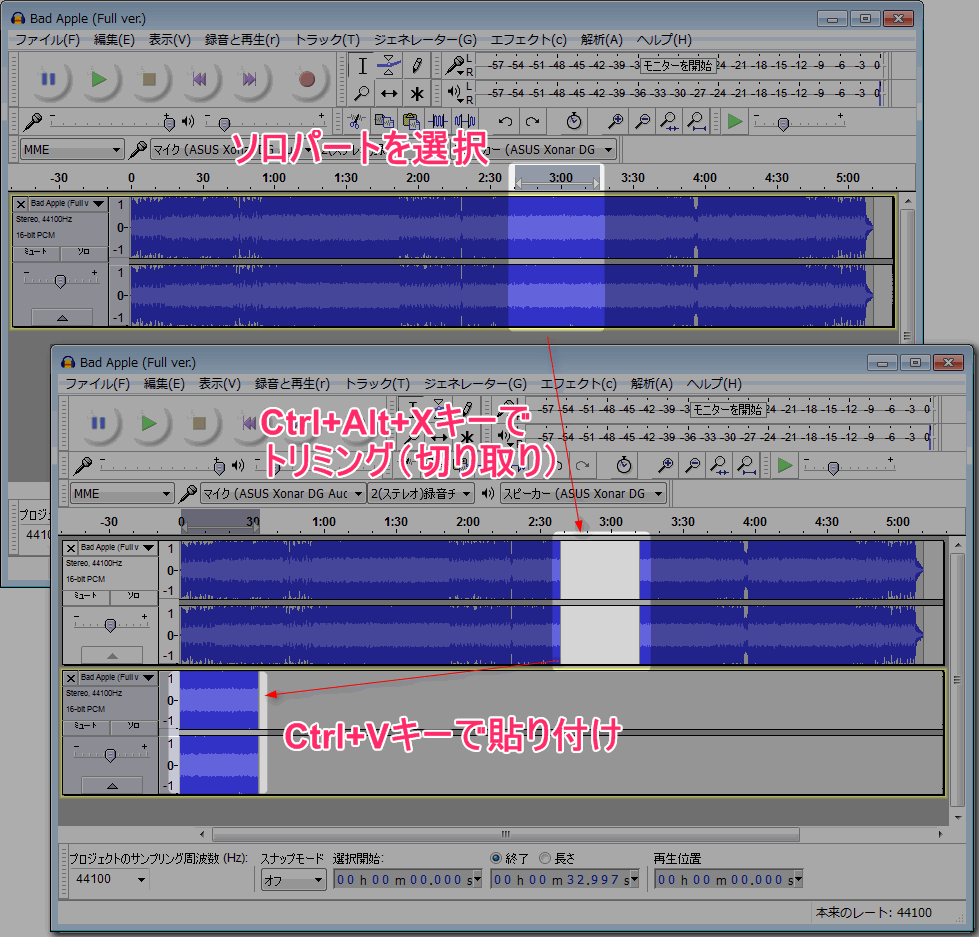Collapse front window's lower track
The image size is (979, 937).
click(x=112, y=785)
